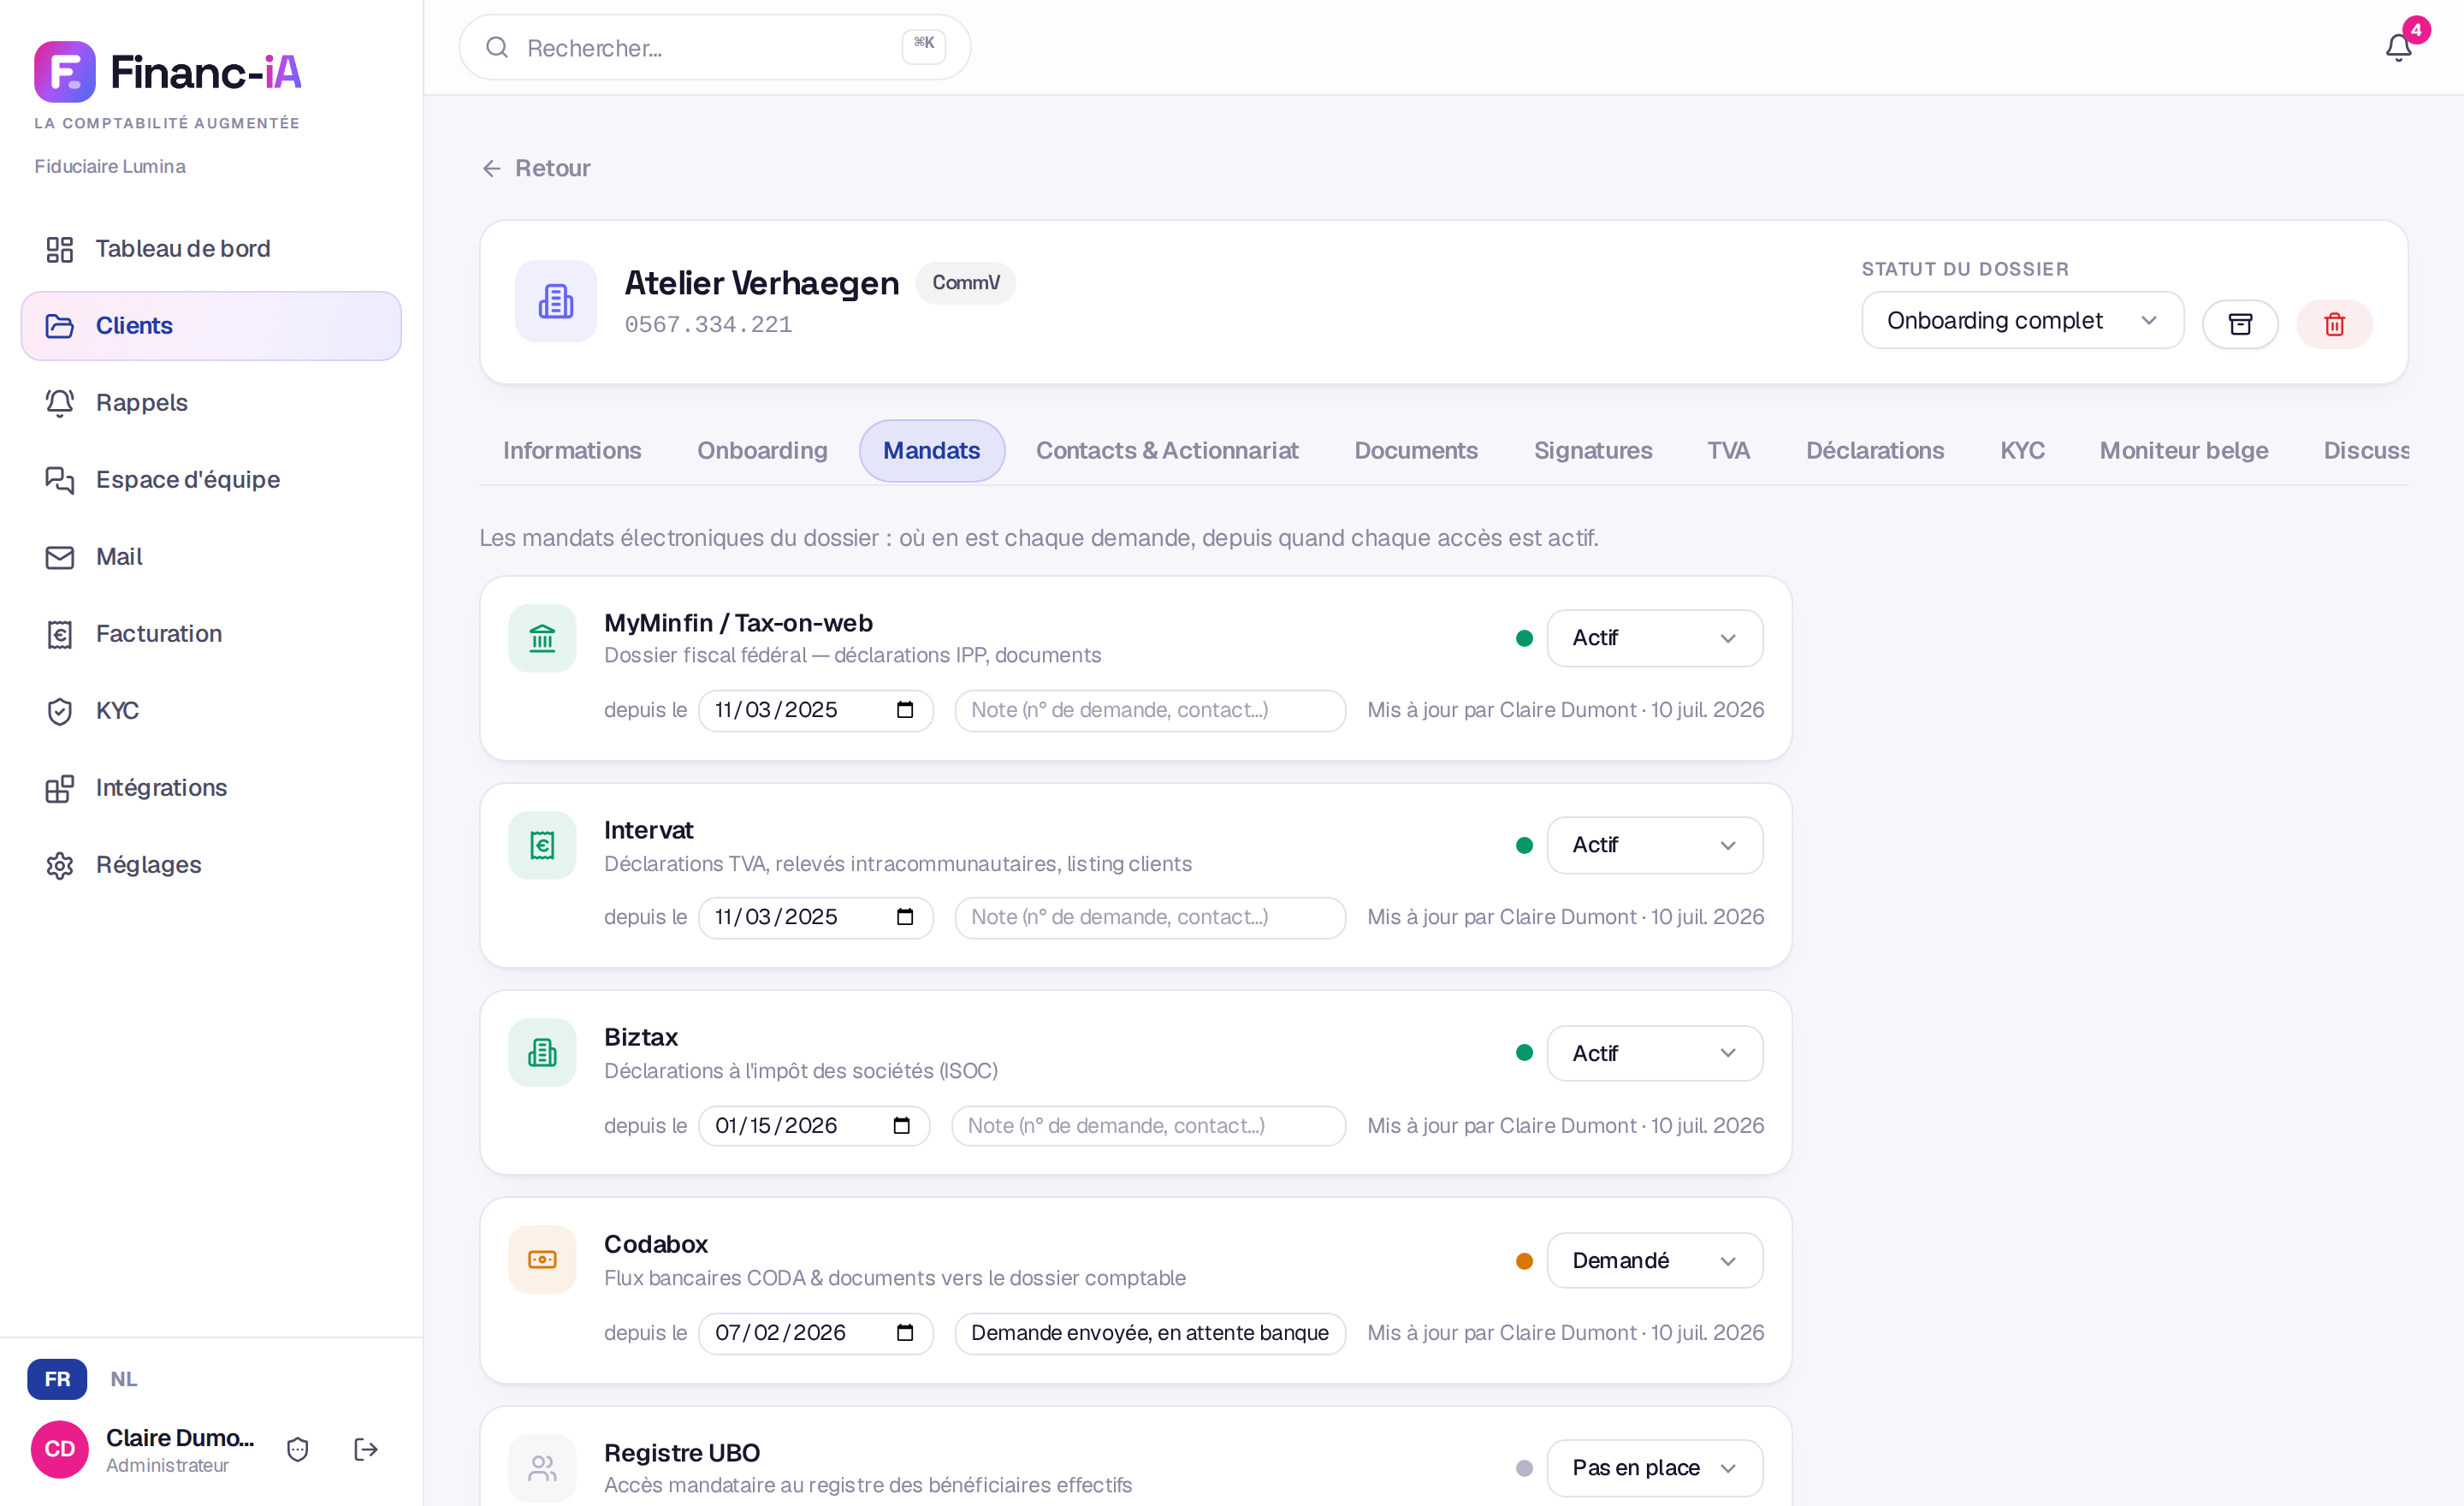Image resolution: width=2464 pixels, height=1506 pixels.
Task: Open Codabox Demandé status dropdown
Action: click(x=1654, y=1261)
